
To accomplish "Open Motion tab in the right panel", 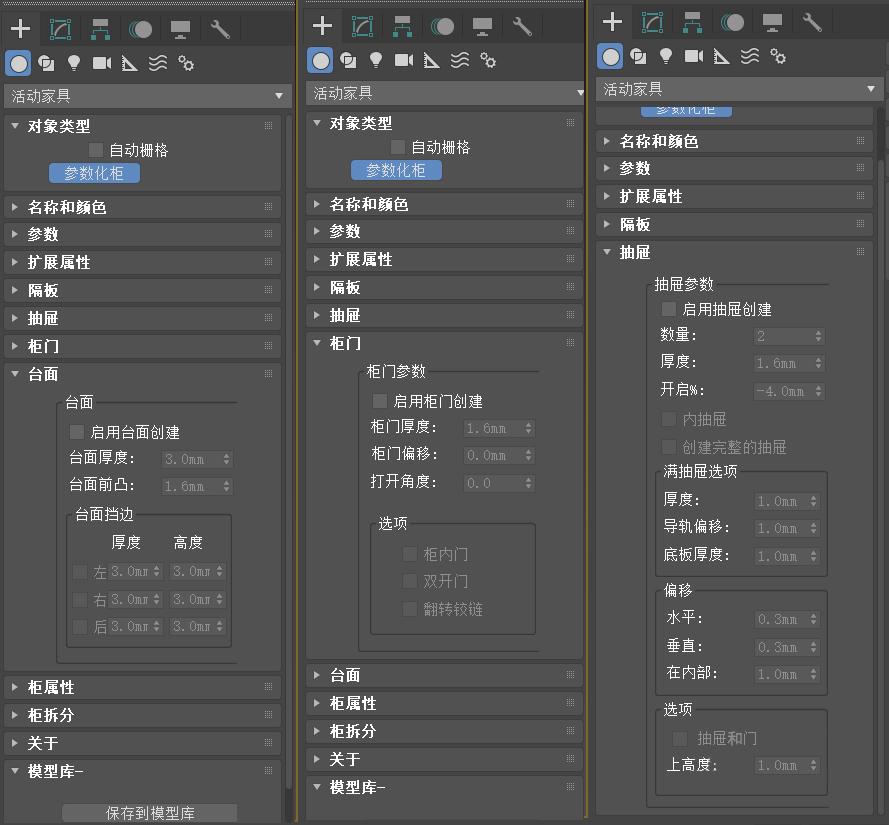I will tap(732, 21).
